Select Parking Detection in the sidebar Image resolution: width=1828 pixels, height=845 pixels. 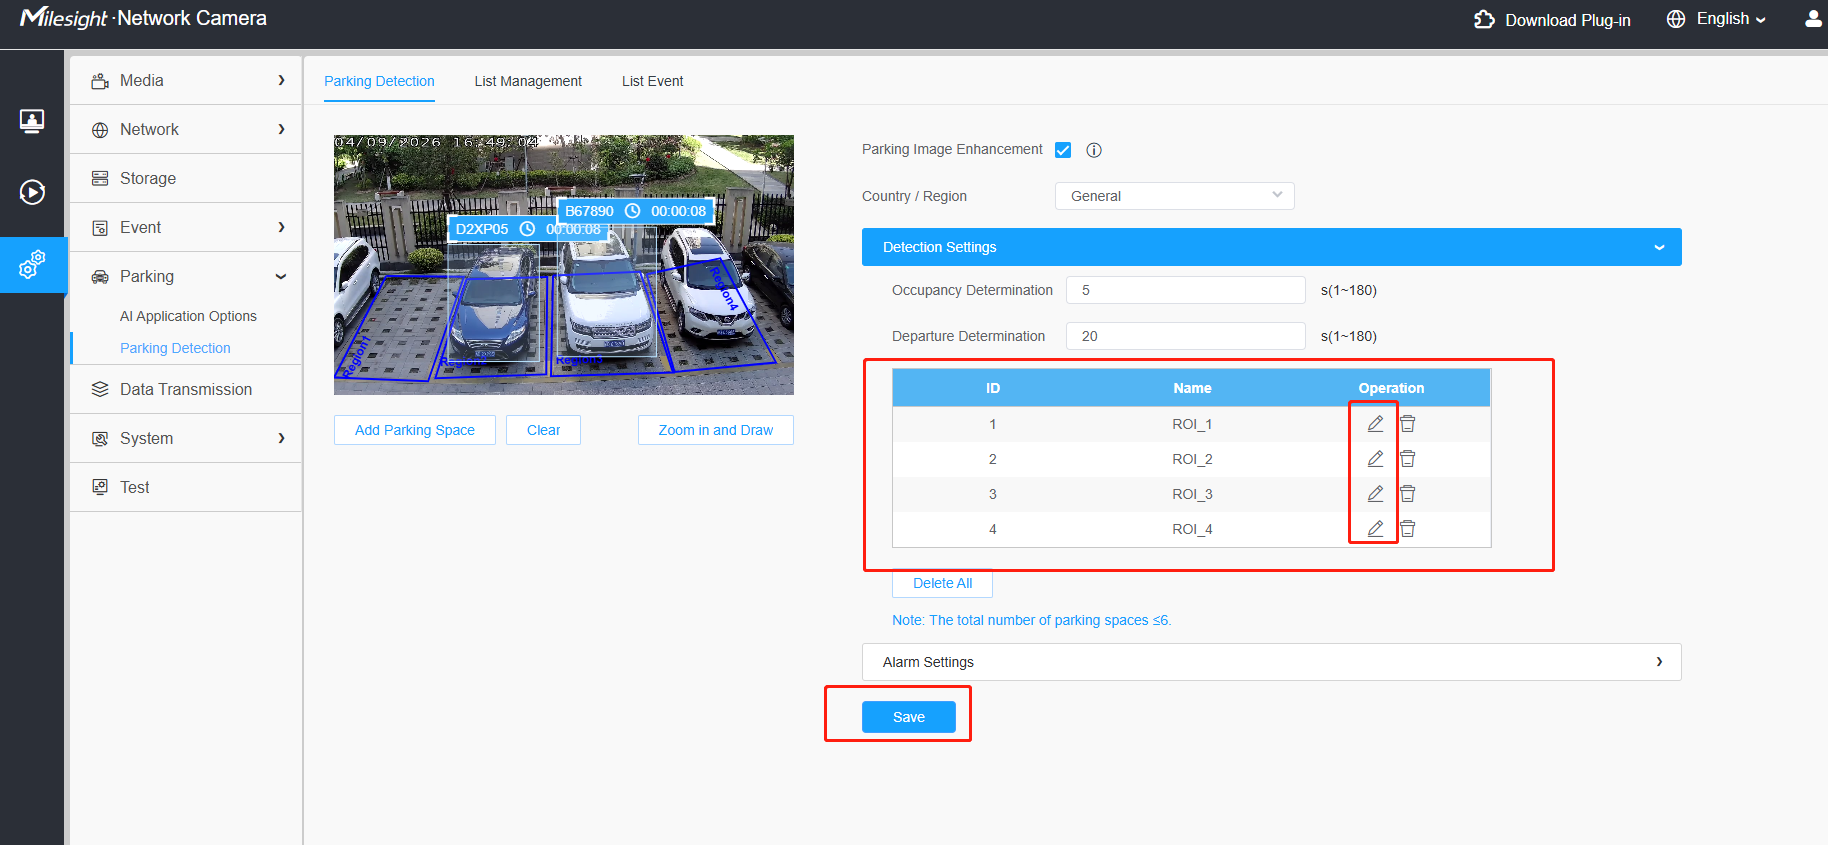pos(175,348)
